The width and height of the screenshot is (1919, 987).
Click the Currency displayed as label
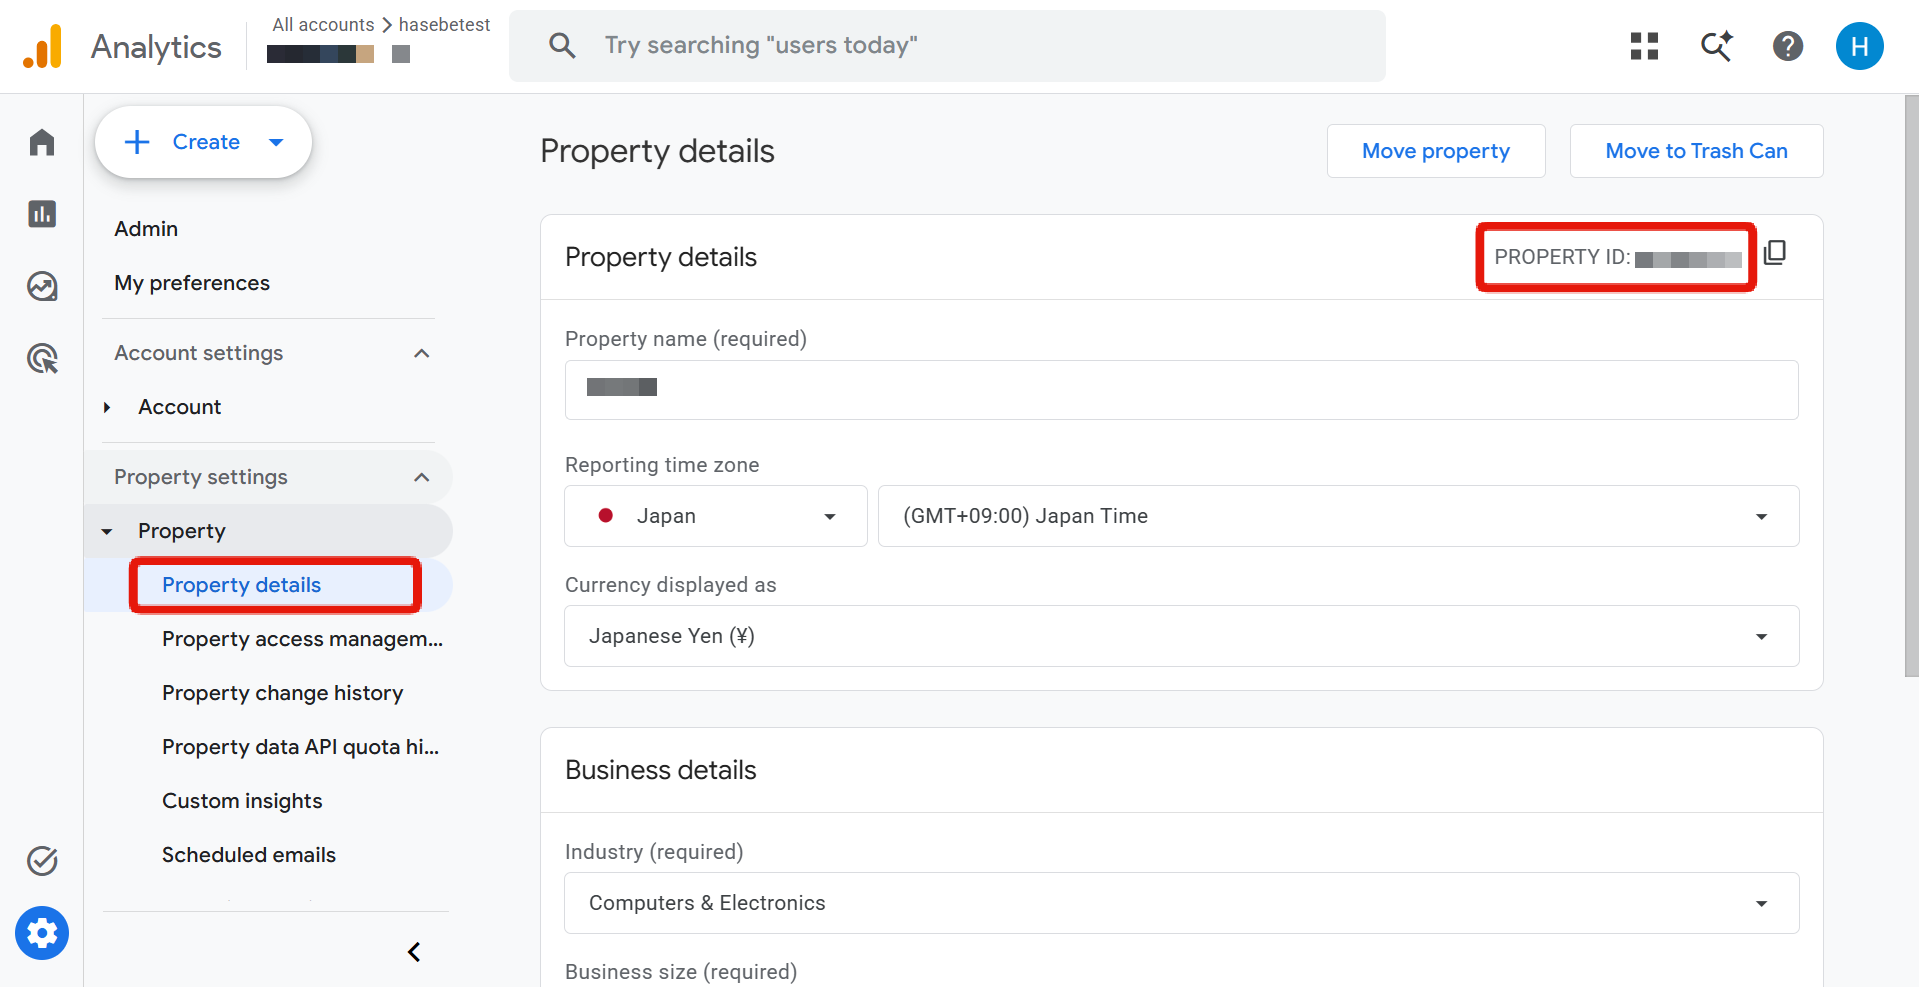(671, 585)
